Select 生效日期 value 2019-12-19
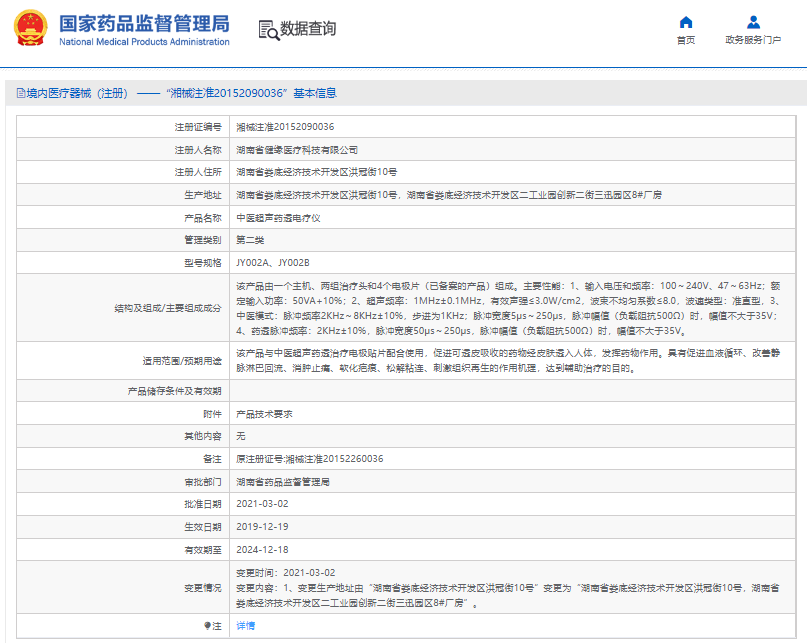The width and height of the screenshot is (807, 643). click(x=262, y=527)
